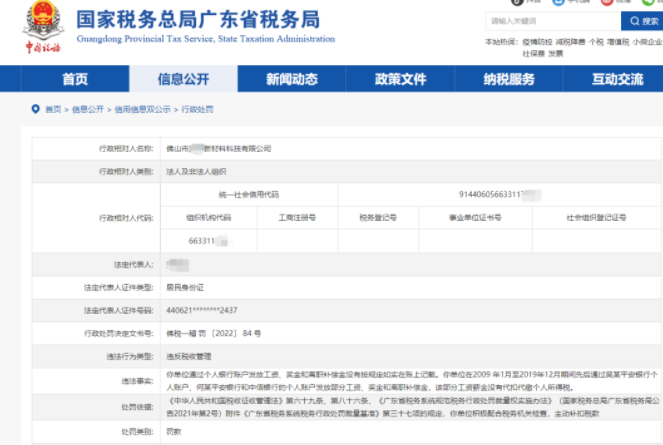This screenshot has width=663, height=445.
Task: Click the violation facts paragraph starting 你单位通过个人银行账户
Action: tap(412, 381)
